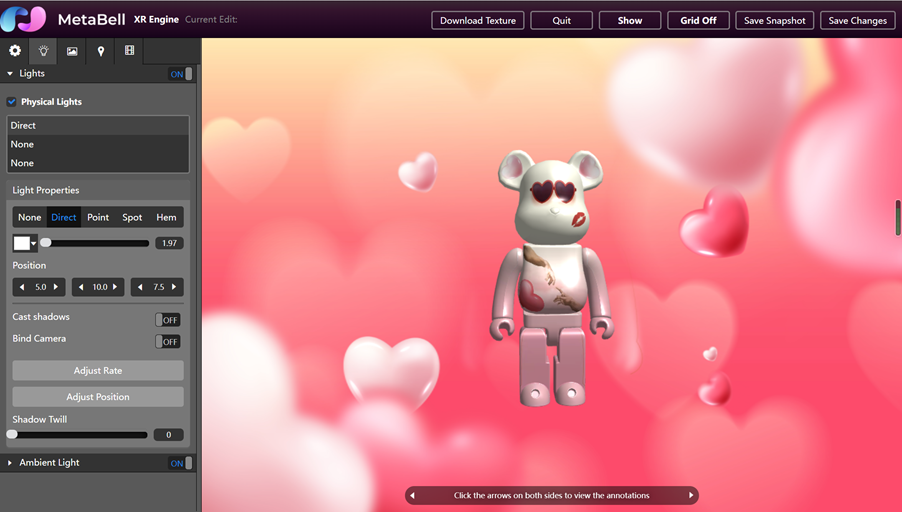
Task: Set light type to Point
Action: click(98, 217)
